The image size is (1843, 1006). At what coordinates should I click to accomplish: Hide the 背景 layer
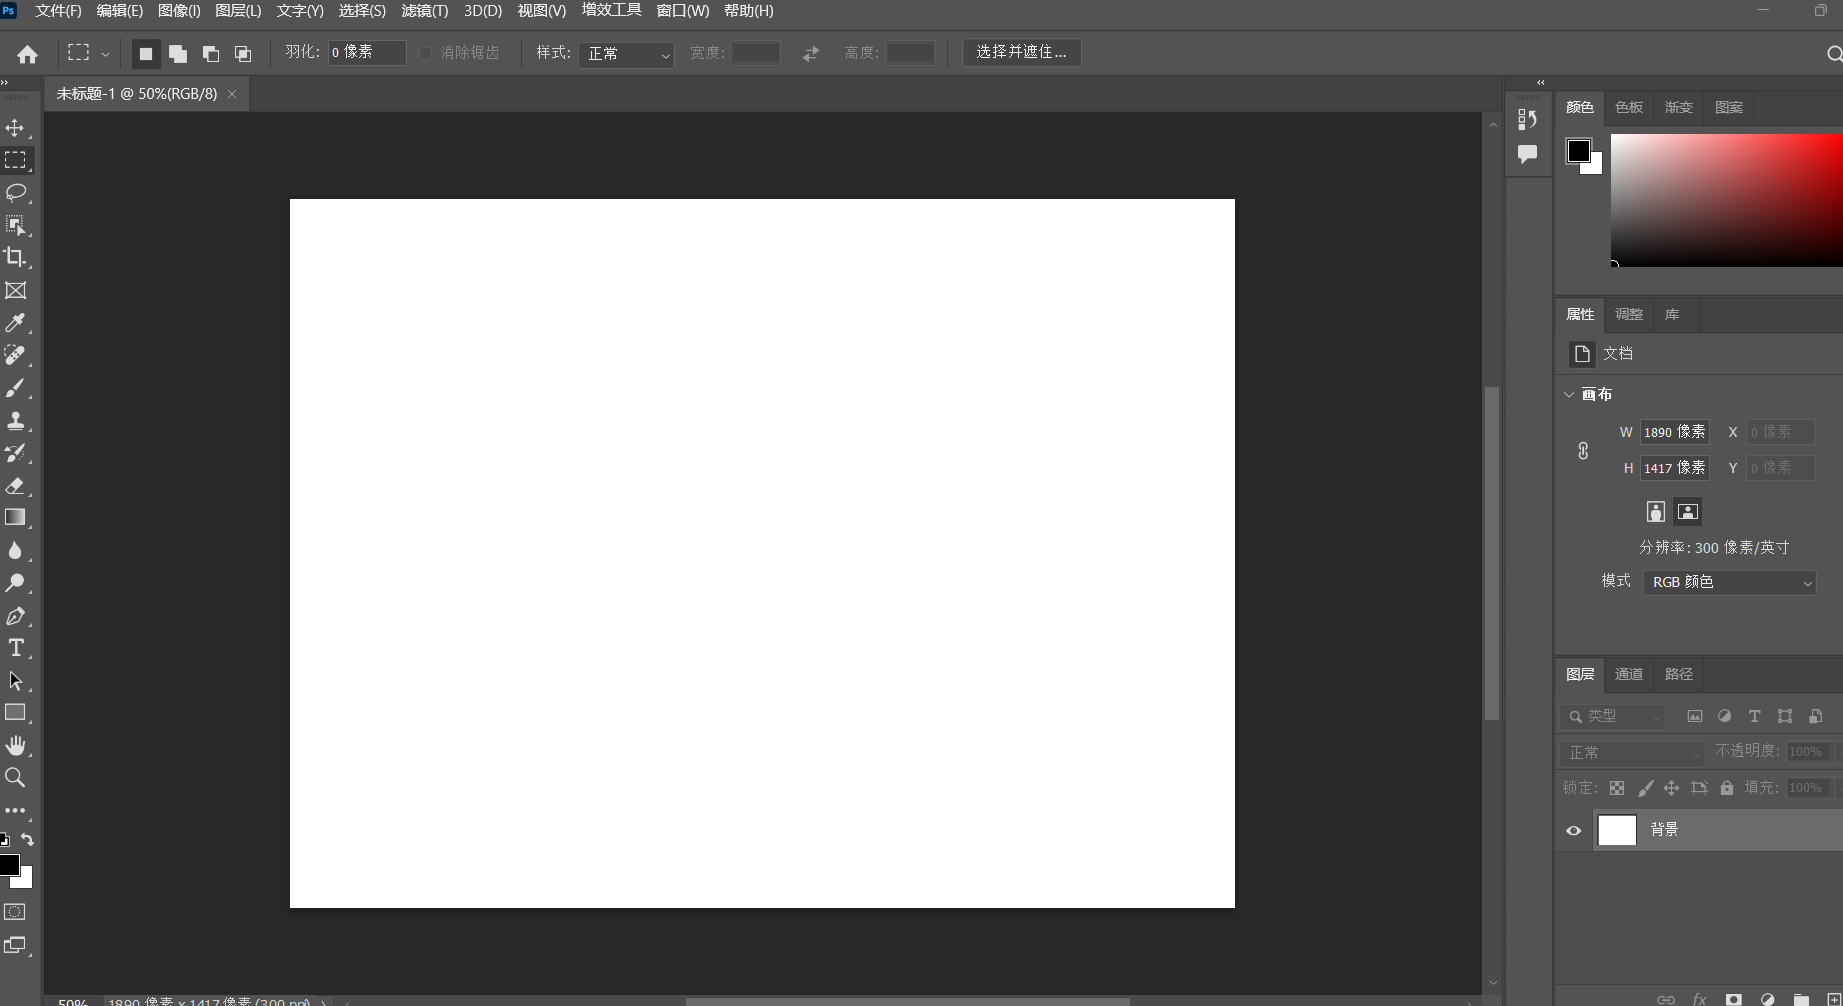coord(1573,830)
